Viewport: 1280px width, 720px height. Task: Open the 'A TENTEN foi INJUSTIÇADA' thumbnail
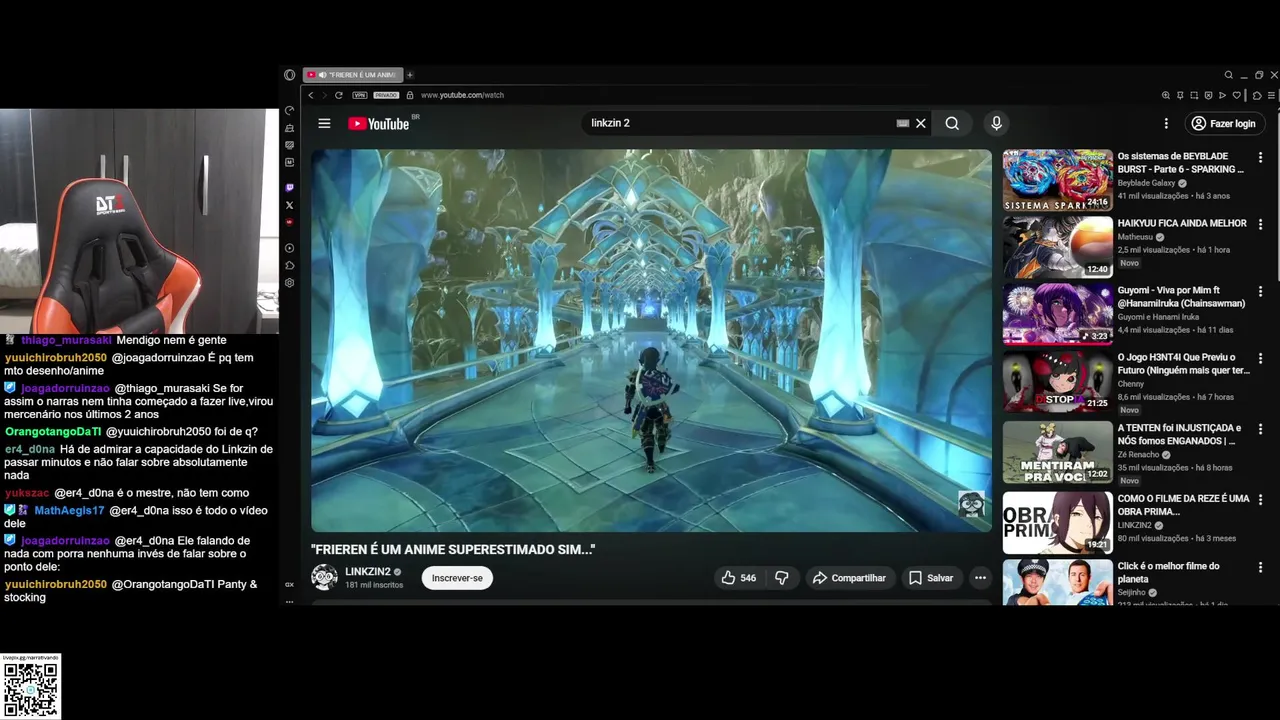click(x=1058, y=452)
